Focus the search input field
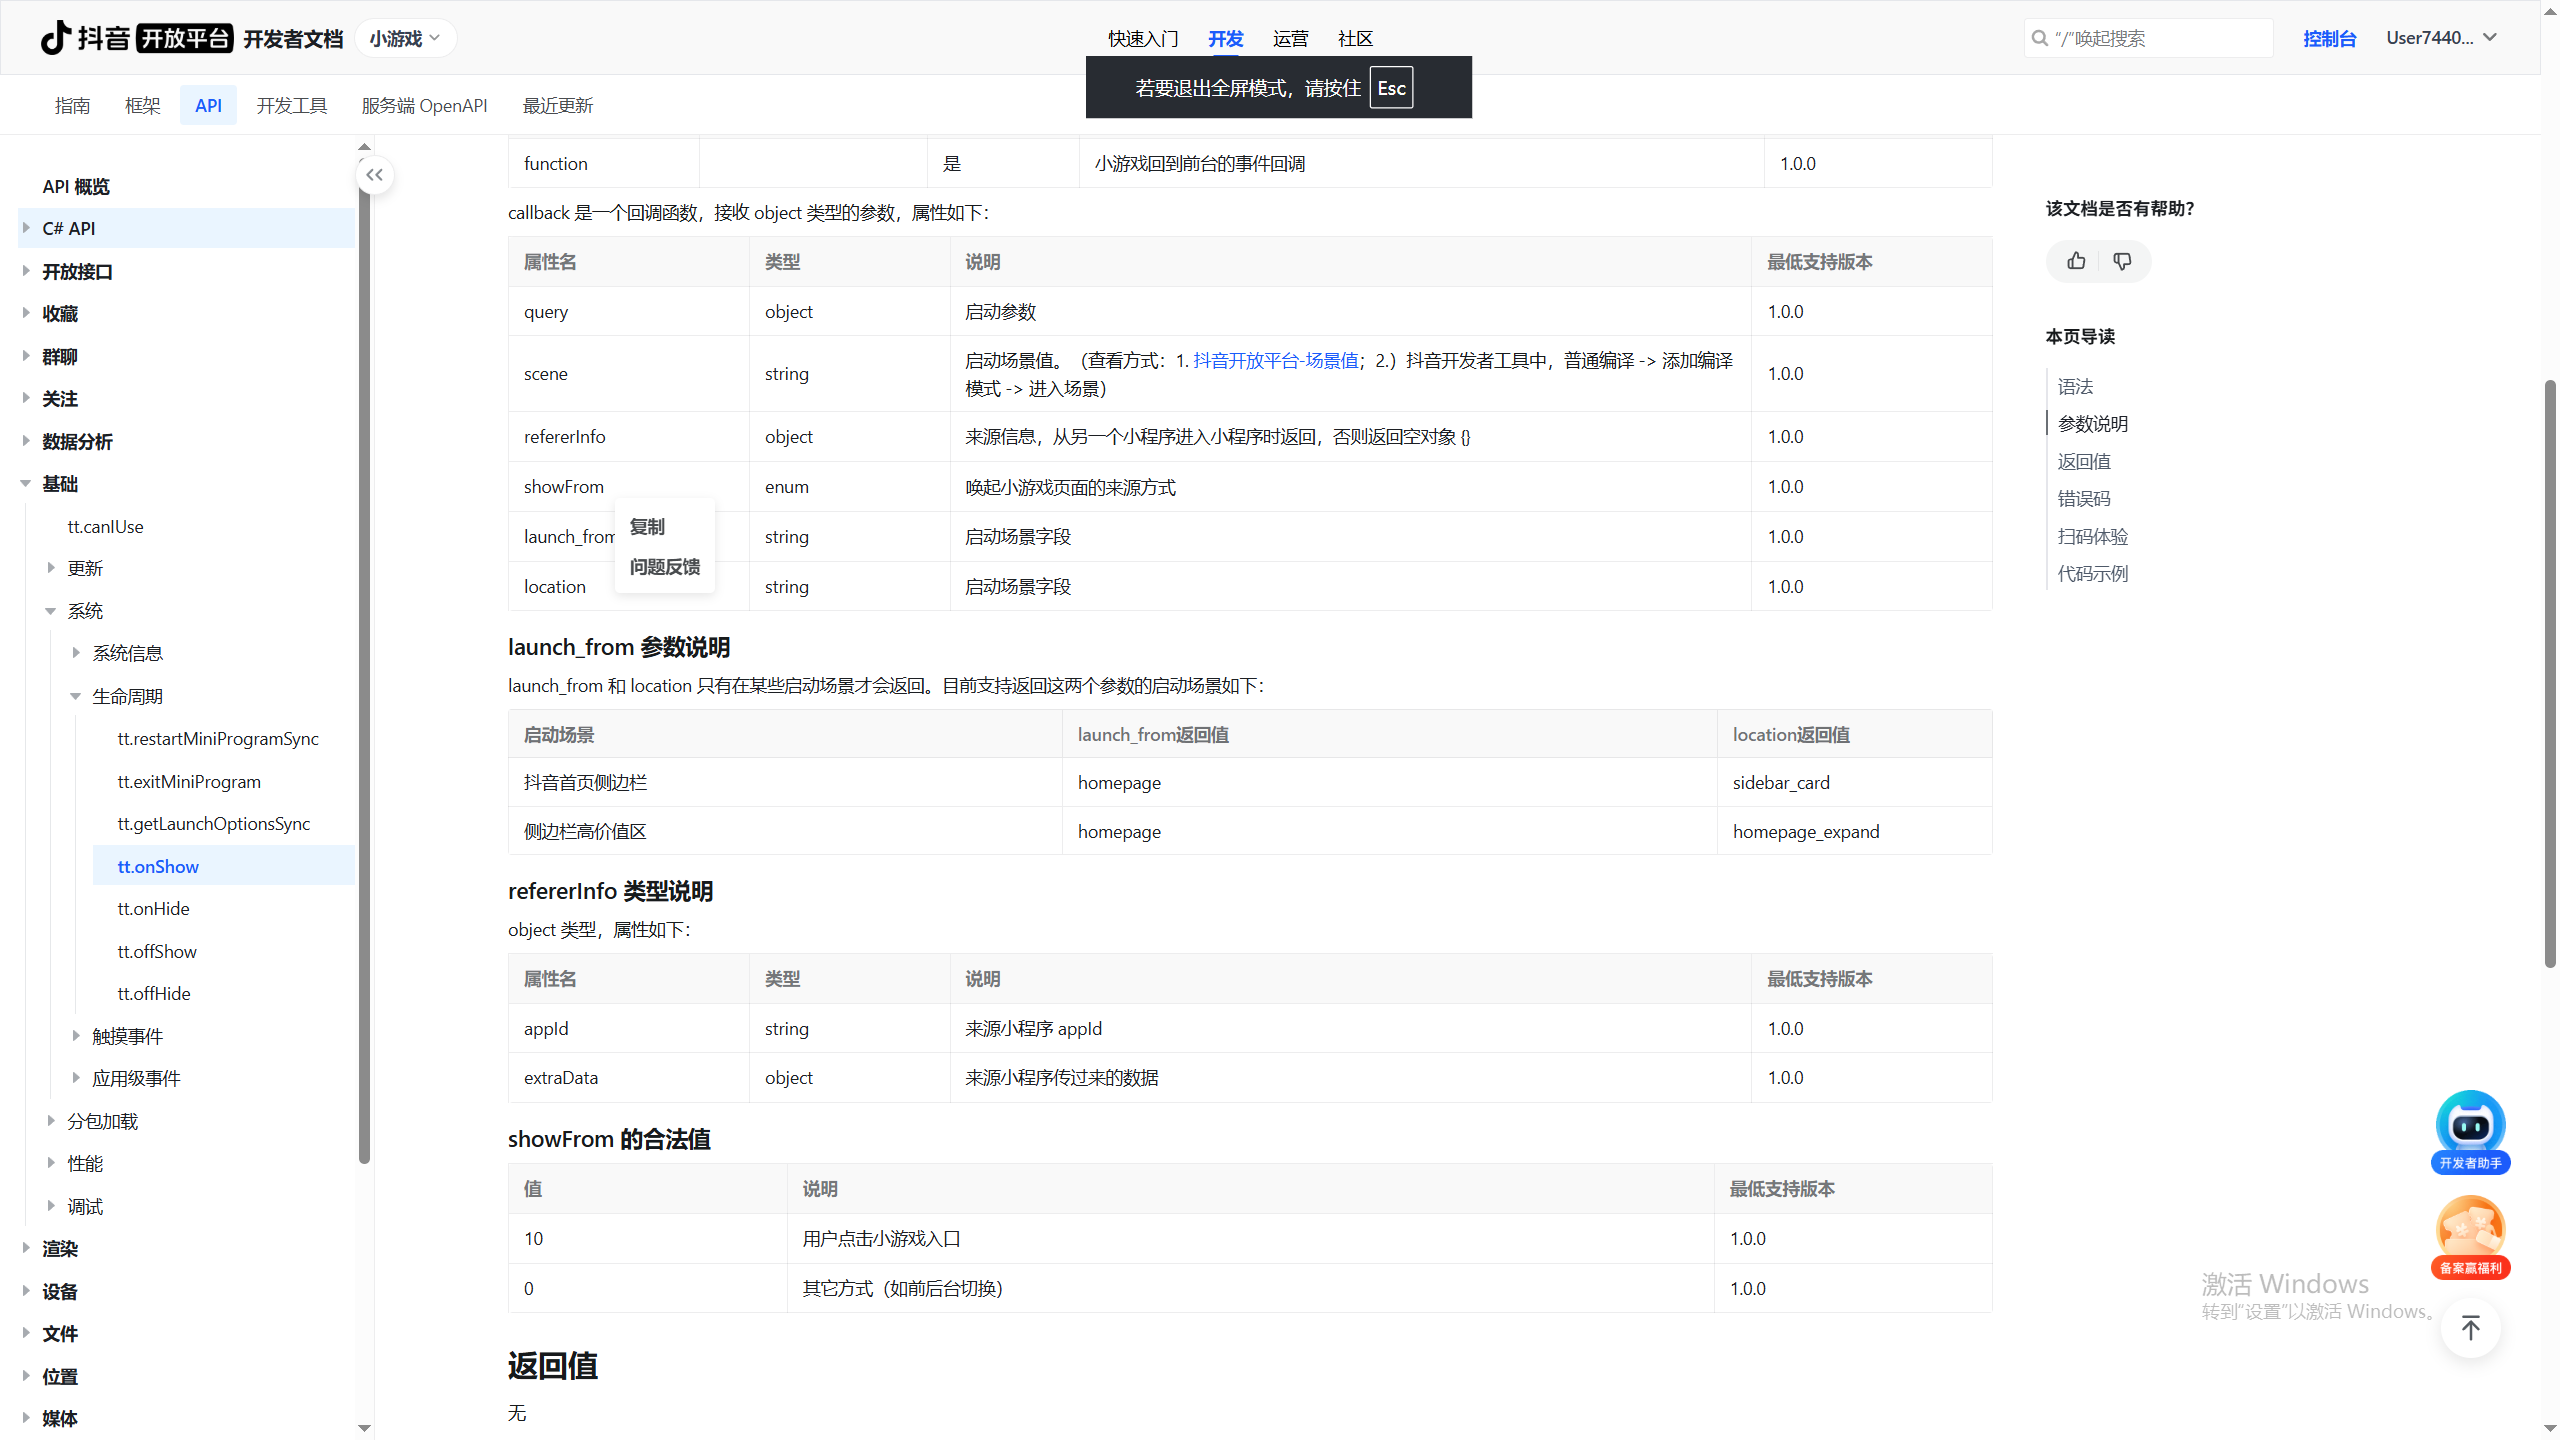 click(2160, 38)
